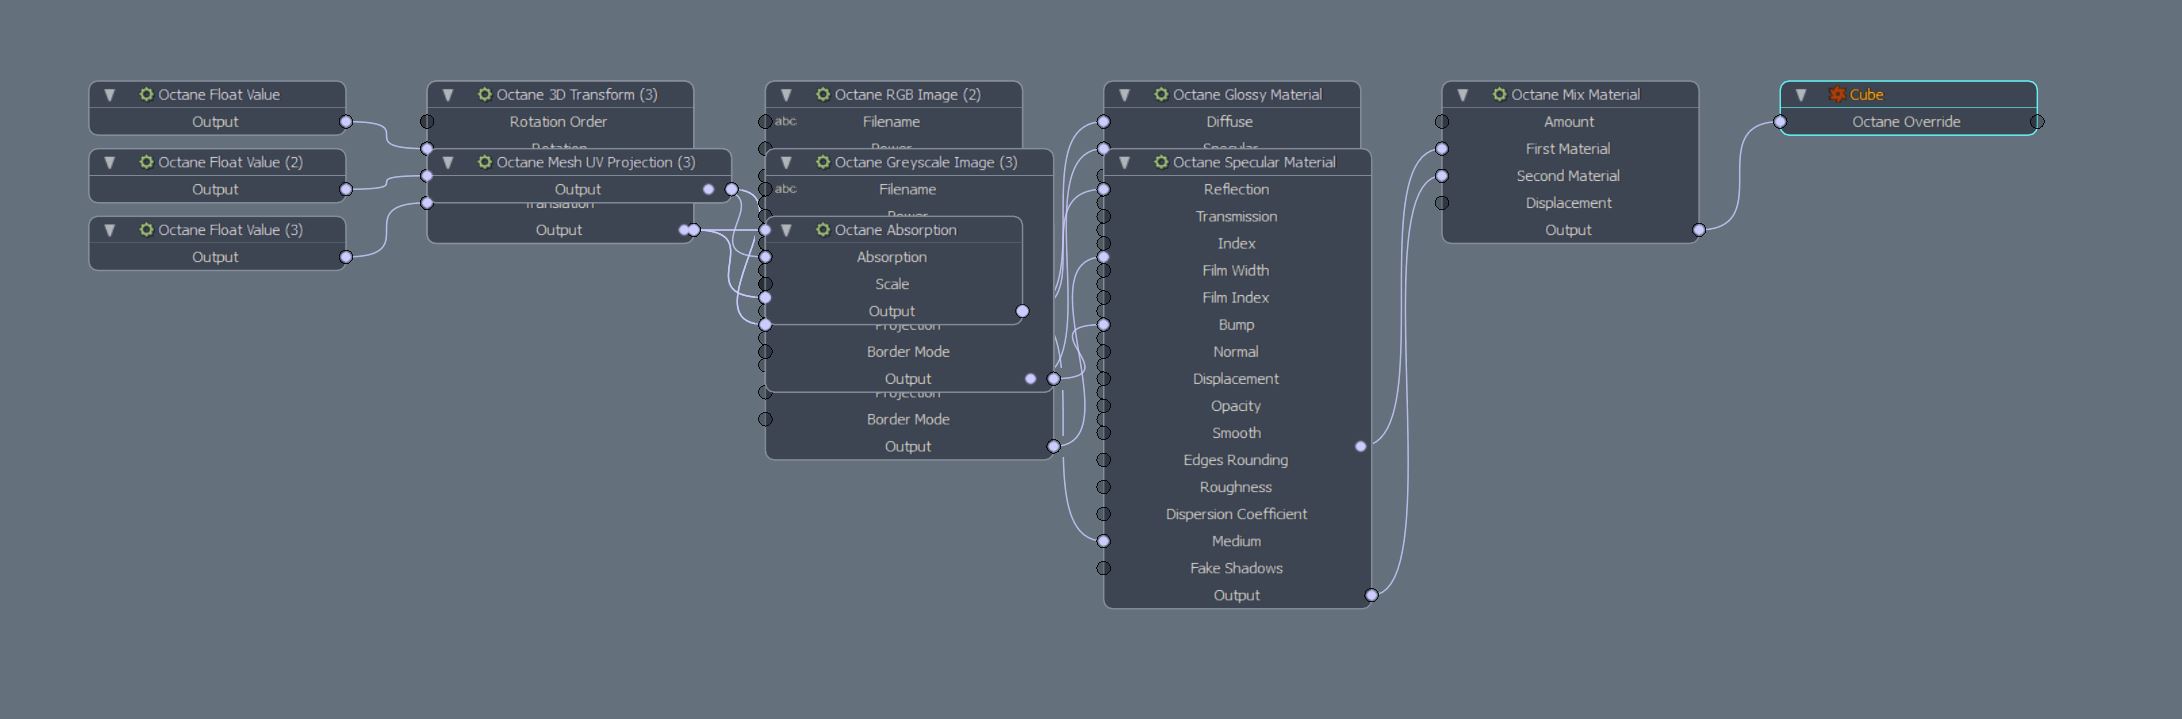
Task: Collapse the Octane Glossy Material node
Action: coord(1124,95)
